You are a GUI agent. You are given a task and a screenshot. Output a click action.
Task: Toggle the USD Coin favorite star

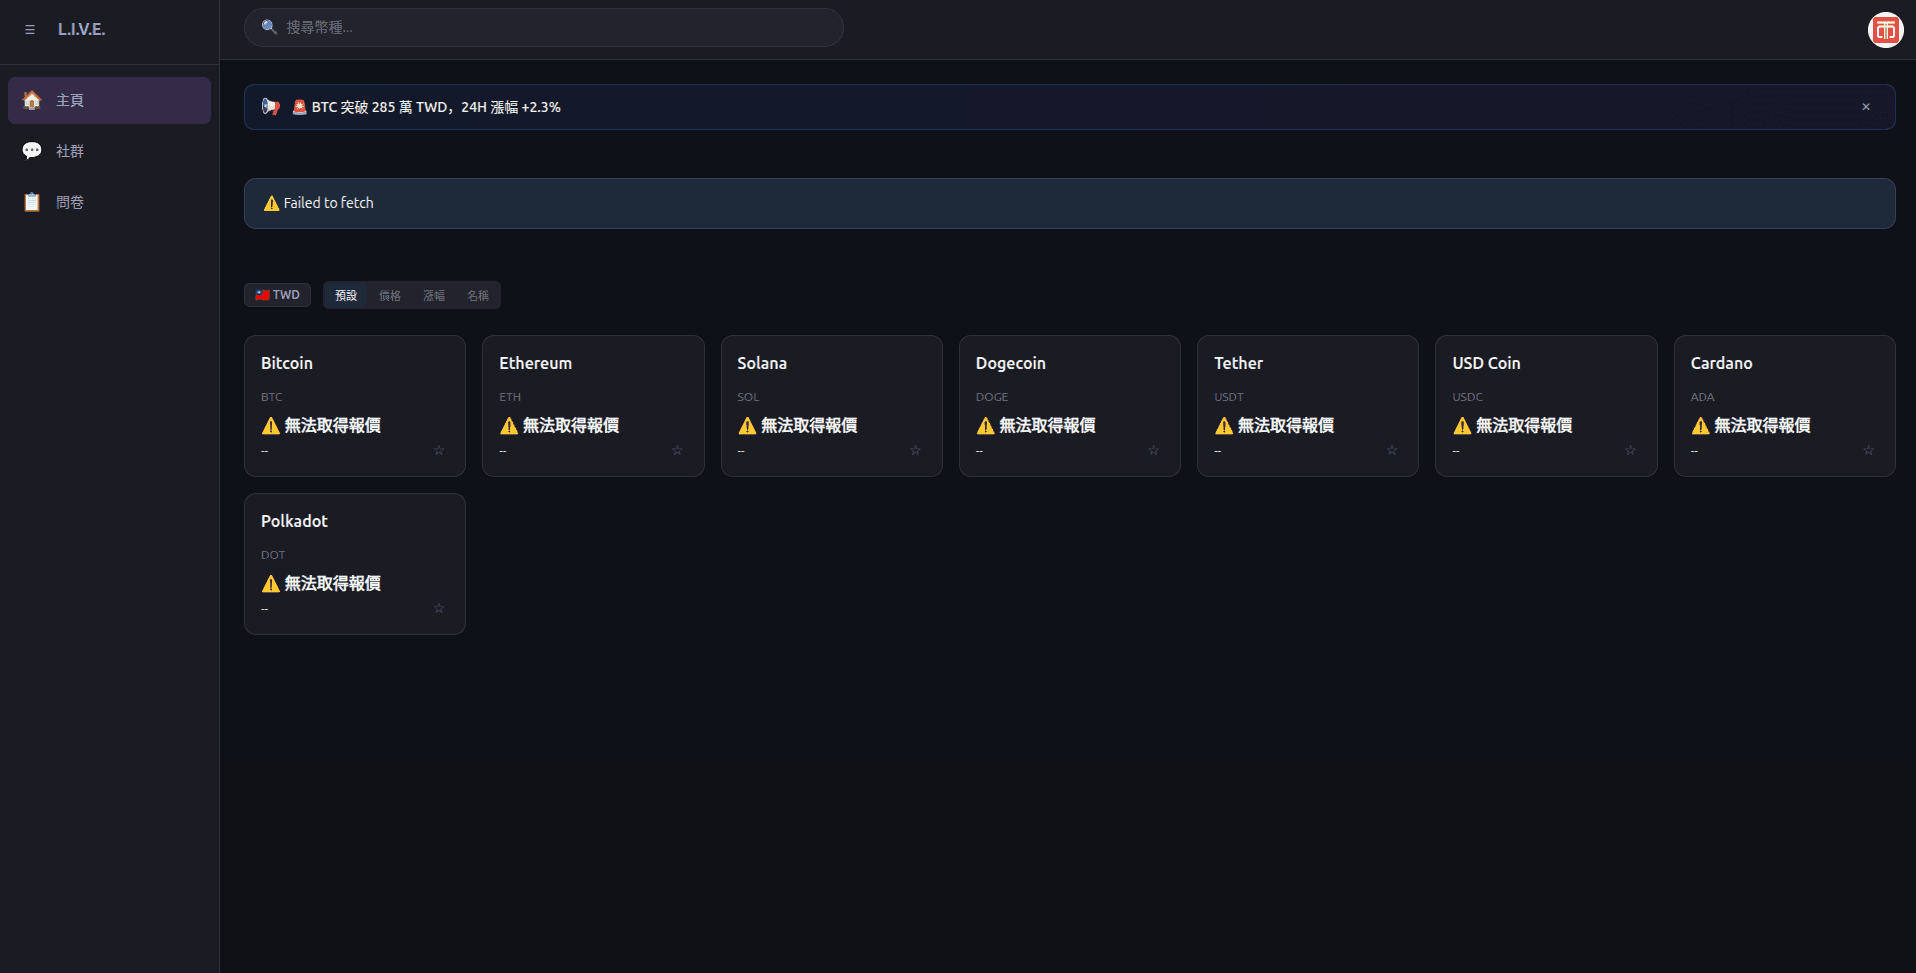1630,451
